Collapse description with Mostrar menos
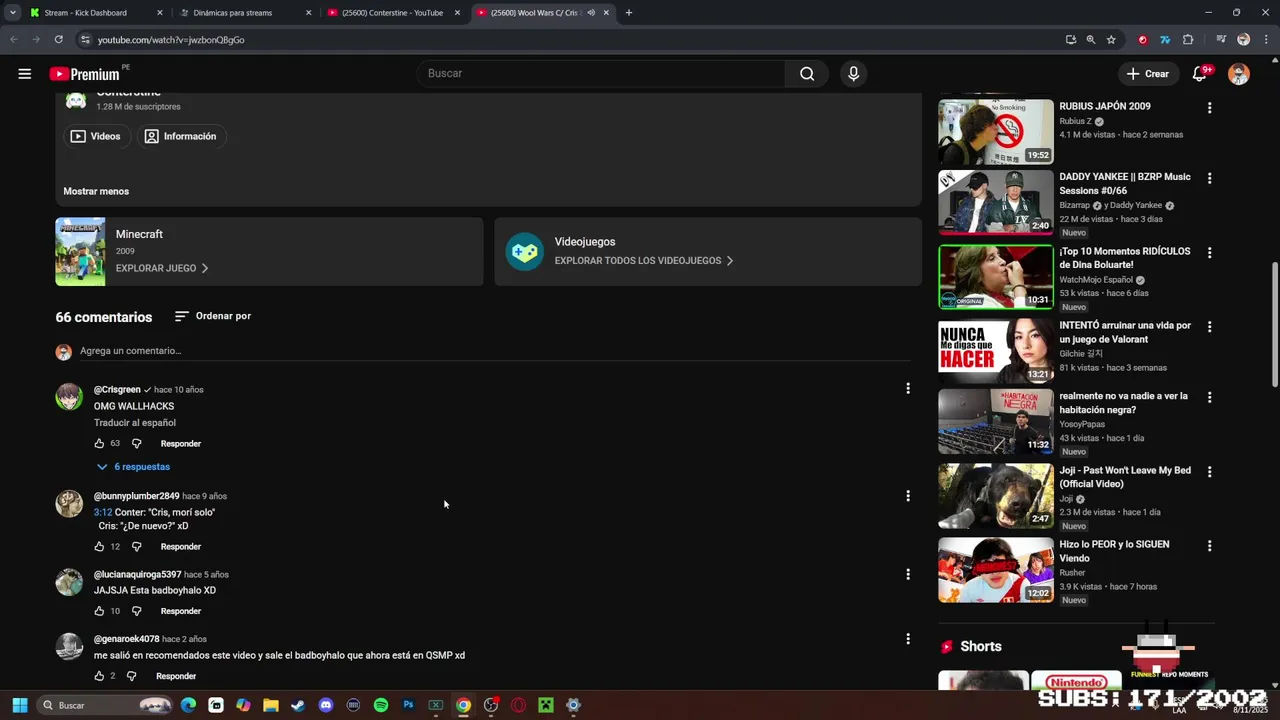Viewport: 1280px width, 720px height. (96, 191)
